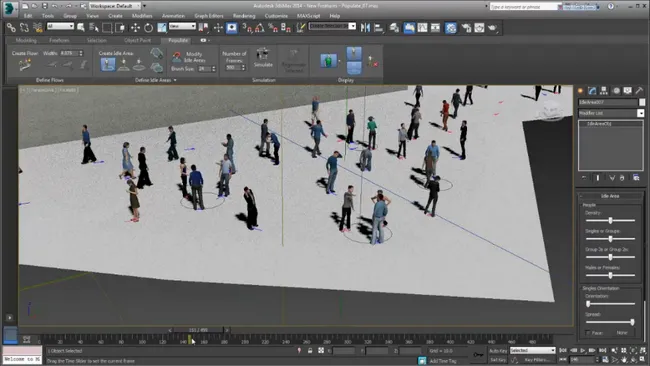Click the Save File quick access icon
Viewport: 650px width, 366px height.
click(x=44, y=6)
